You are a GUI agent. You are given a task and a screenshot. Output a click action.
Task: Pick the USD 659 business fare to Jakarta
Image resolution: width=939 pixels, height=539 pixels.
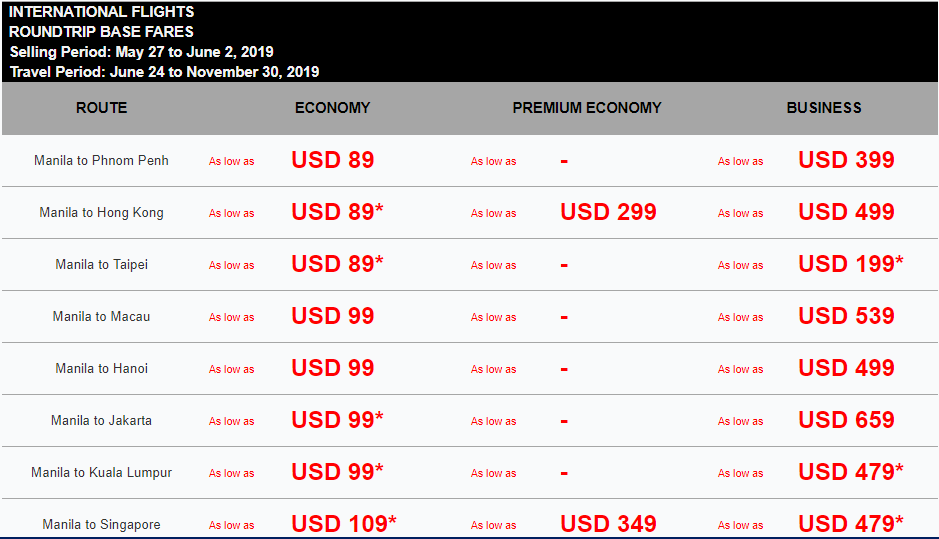846,420
